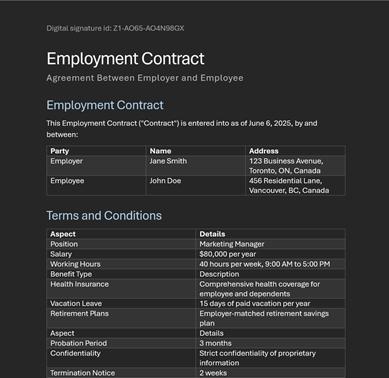Click the blue Employment Contract section heading

[105, 105]
